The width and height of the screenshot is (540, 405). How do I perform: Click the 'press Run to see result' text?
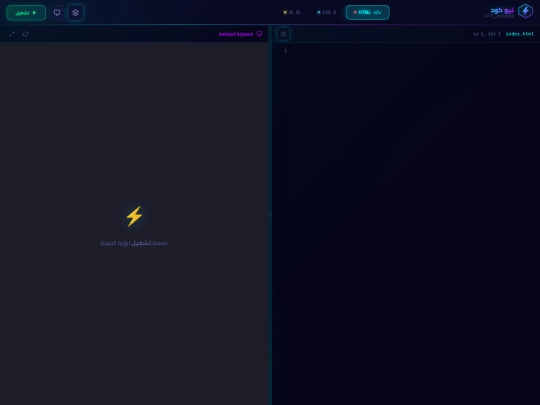134,243
